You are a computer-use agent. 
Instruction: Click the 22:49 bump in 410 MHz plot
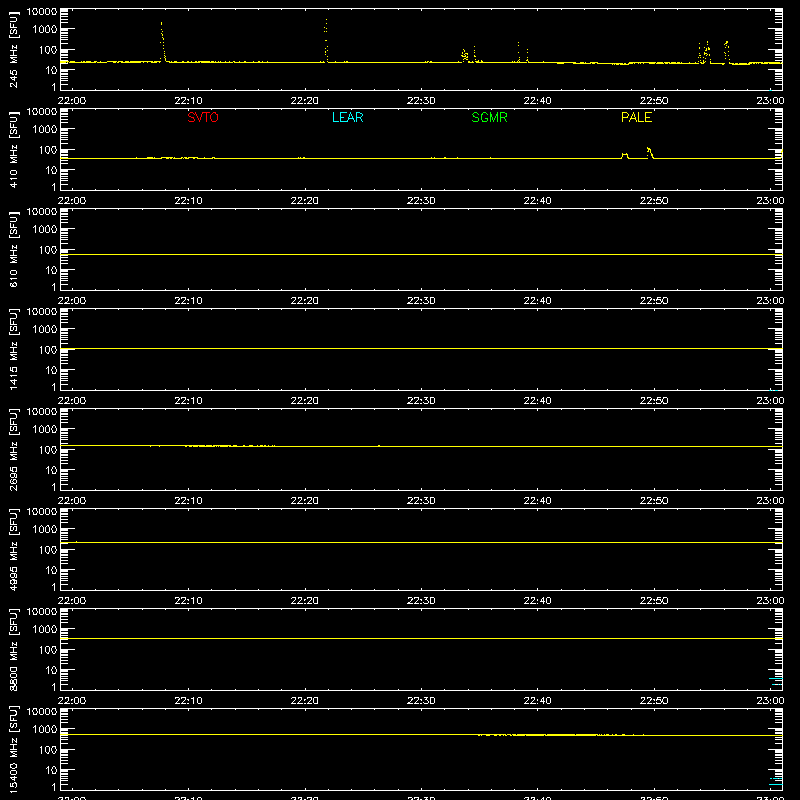[x=650, y=153]
